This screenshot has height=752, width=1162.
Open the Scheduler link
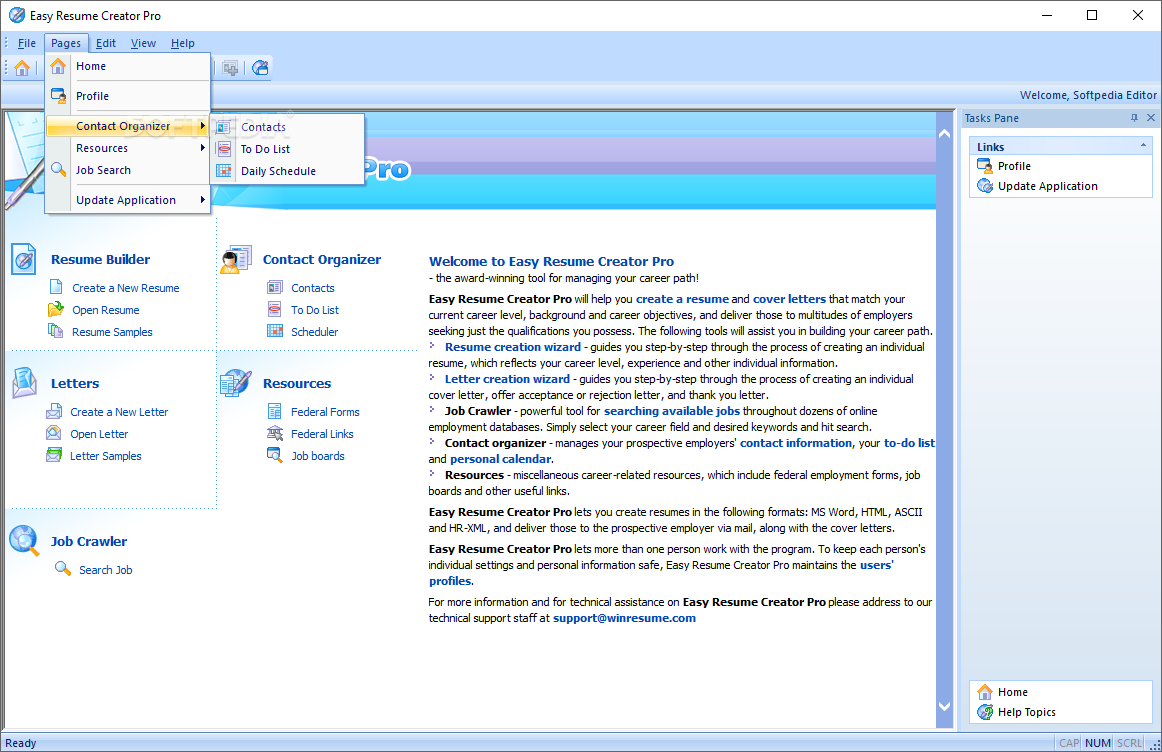point(314,332)
